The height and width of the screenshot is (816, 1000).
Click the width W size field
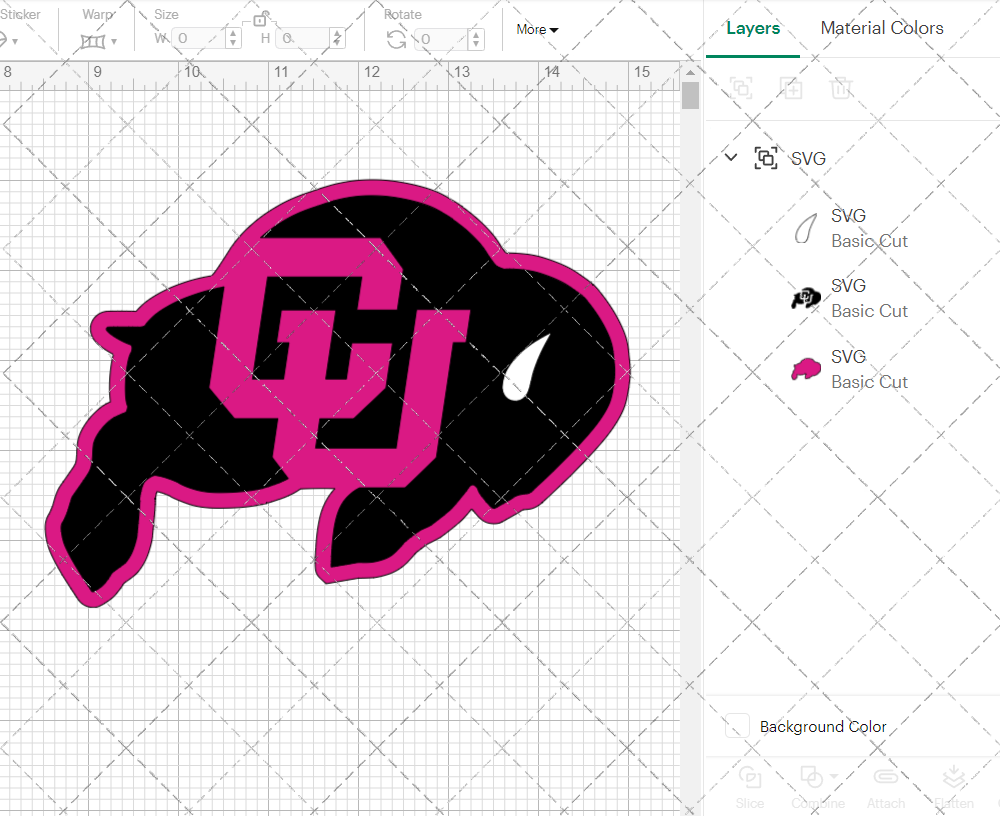(x=200, y=38)
